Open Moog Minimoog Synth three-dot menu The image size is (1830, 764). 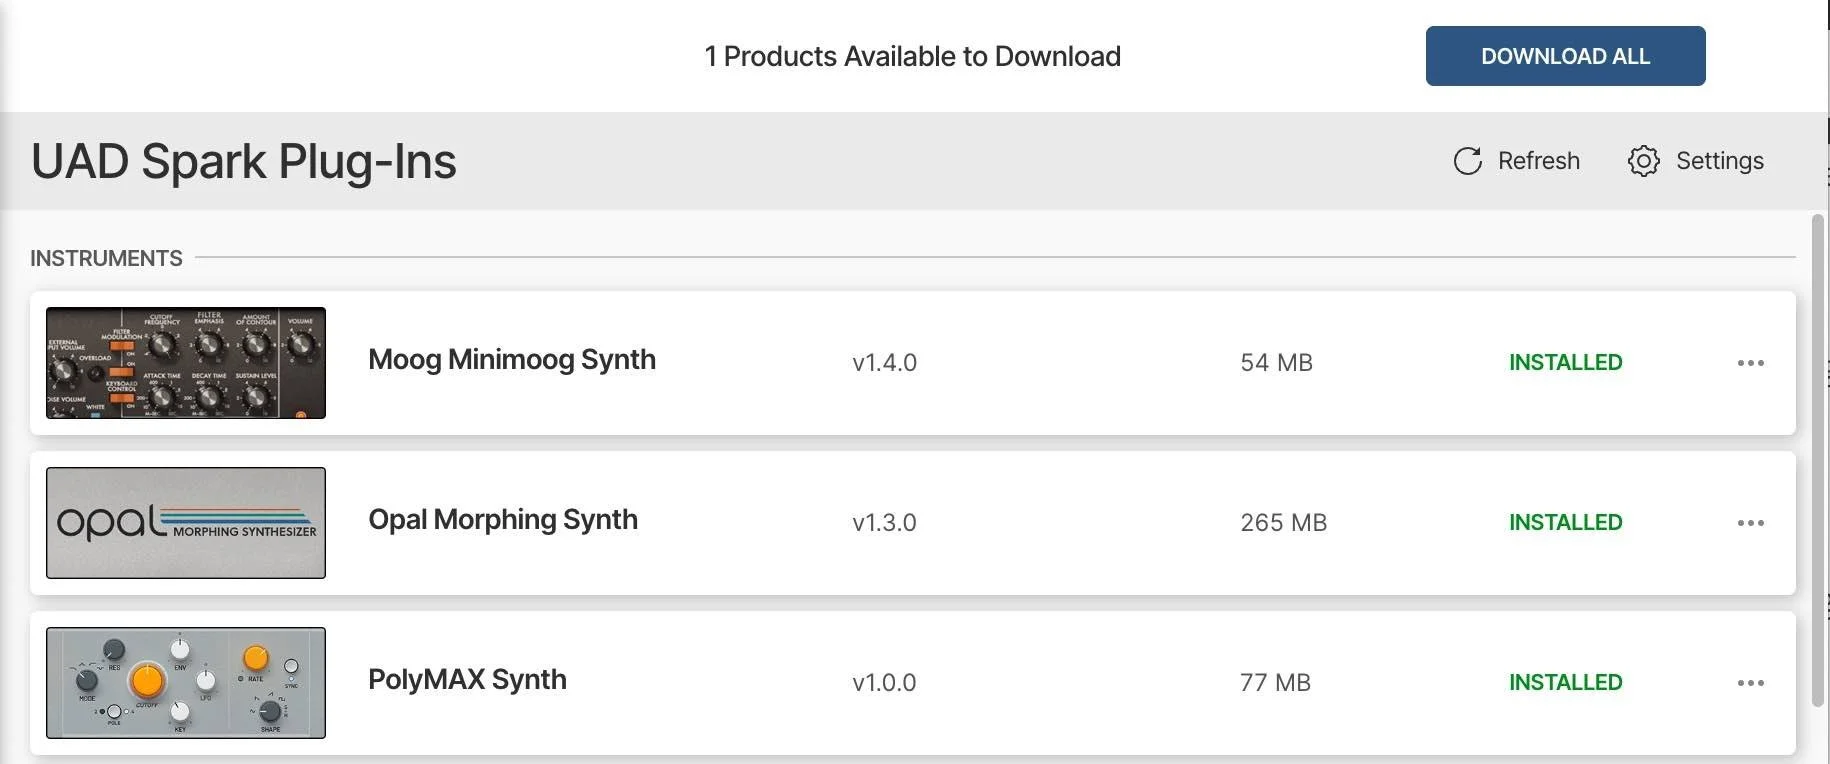coord(1750,363)
